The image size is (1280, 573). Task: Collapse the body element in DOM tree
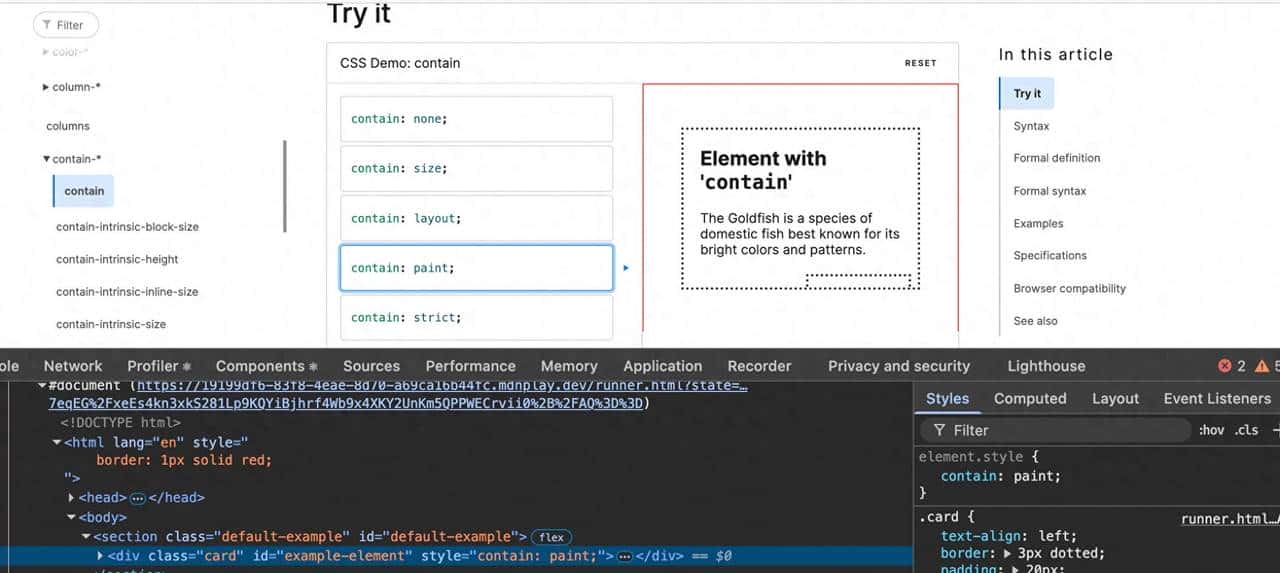coord(72,518)
